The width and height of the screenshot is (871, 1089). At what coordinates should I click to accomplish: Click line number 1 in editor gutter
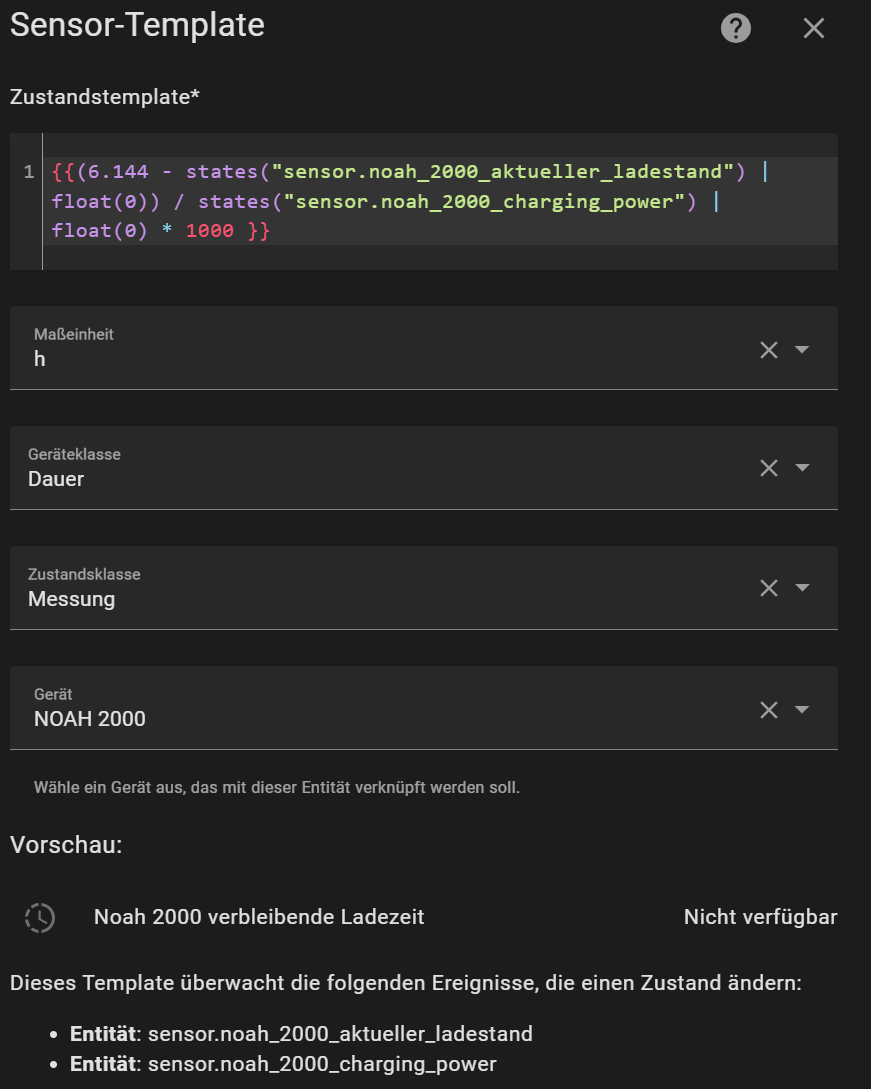click(x=28, y=172)
